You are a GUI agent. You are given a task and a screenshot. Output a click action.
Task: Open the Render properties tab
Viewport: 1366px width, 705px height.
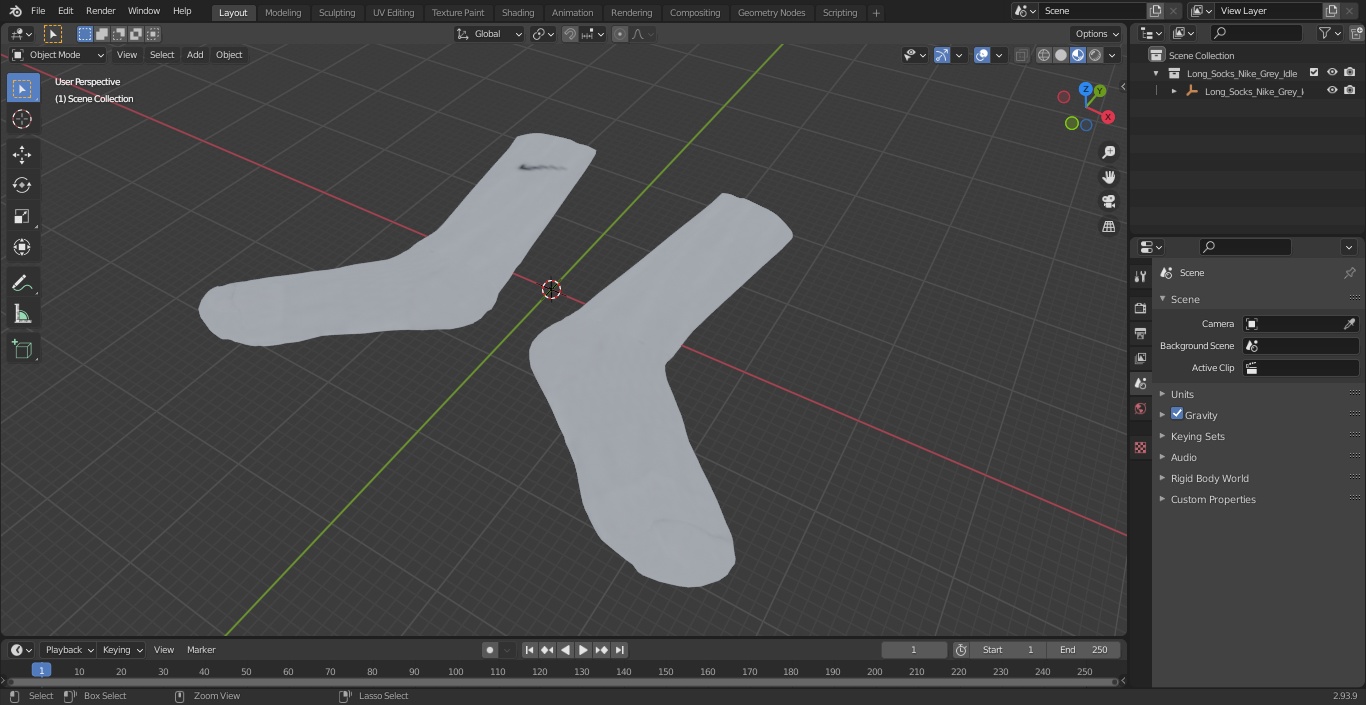[1140, 308]
